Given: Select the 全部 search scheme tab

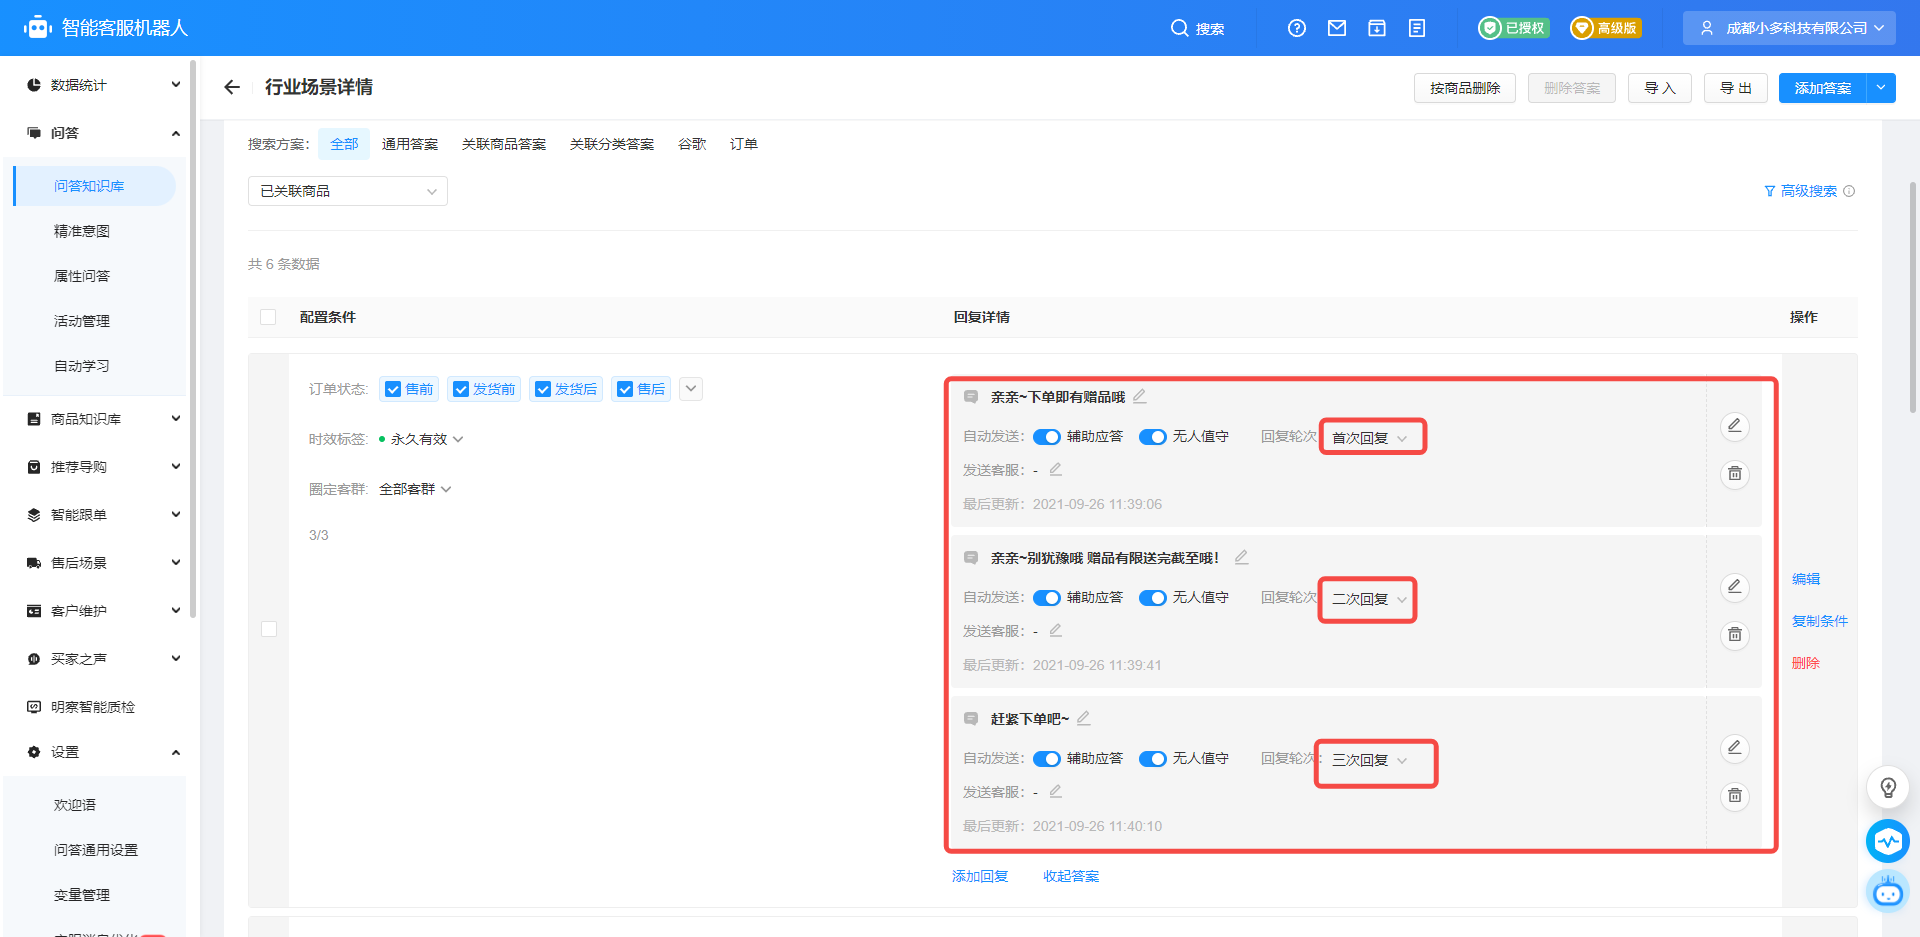Looking at the screenshot, I should (344, 144).
